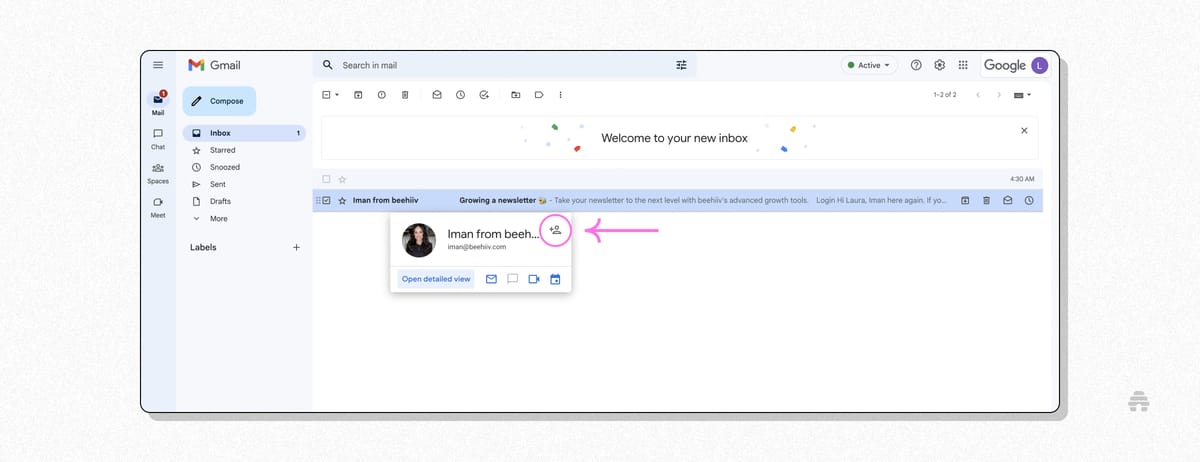Open the select dropdown arrow in toolbar

(337, 95)
